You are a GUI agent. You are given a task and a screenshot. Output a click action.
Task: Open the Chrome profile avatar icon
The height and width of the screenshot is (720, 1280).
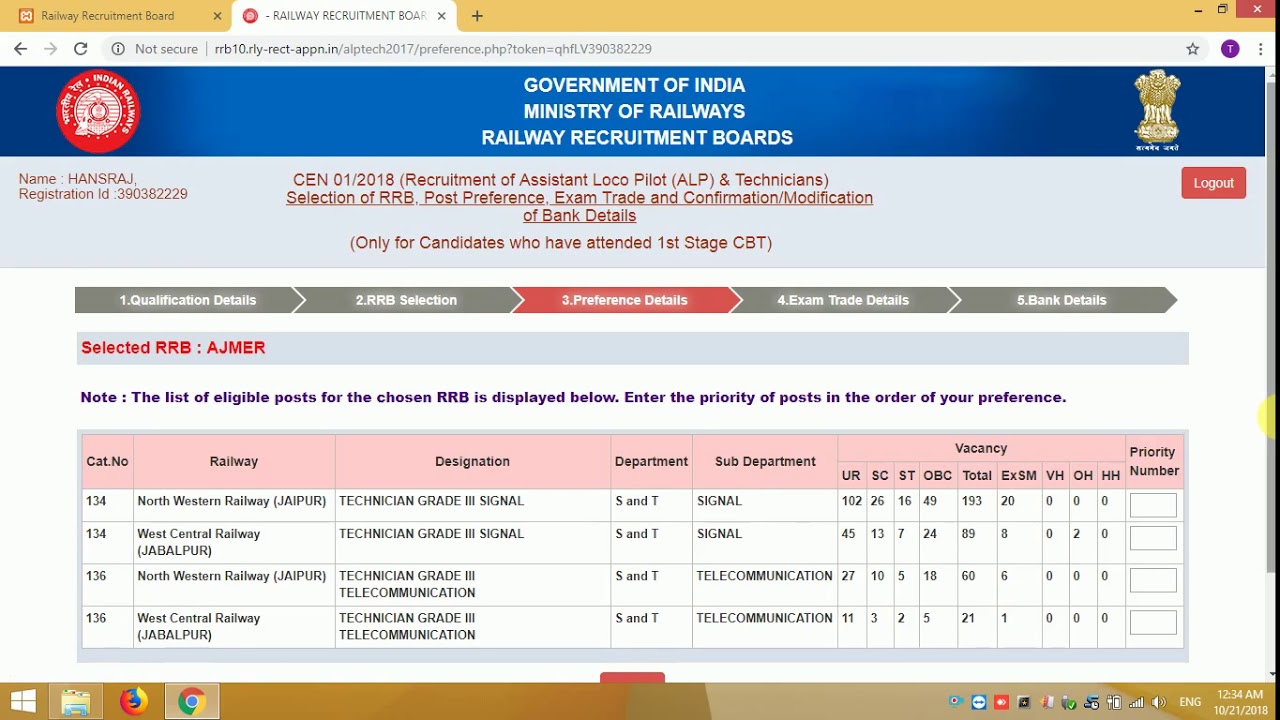(1230, 48)
